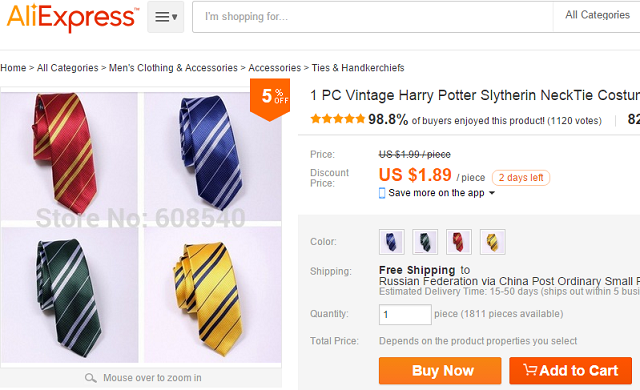Select the green tie color option
640x390 pixels.
425,242
